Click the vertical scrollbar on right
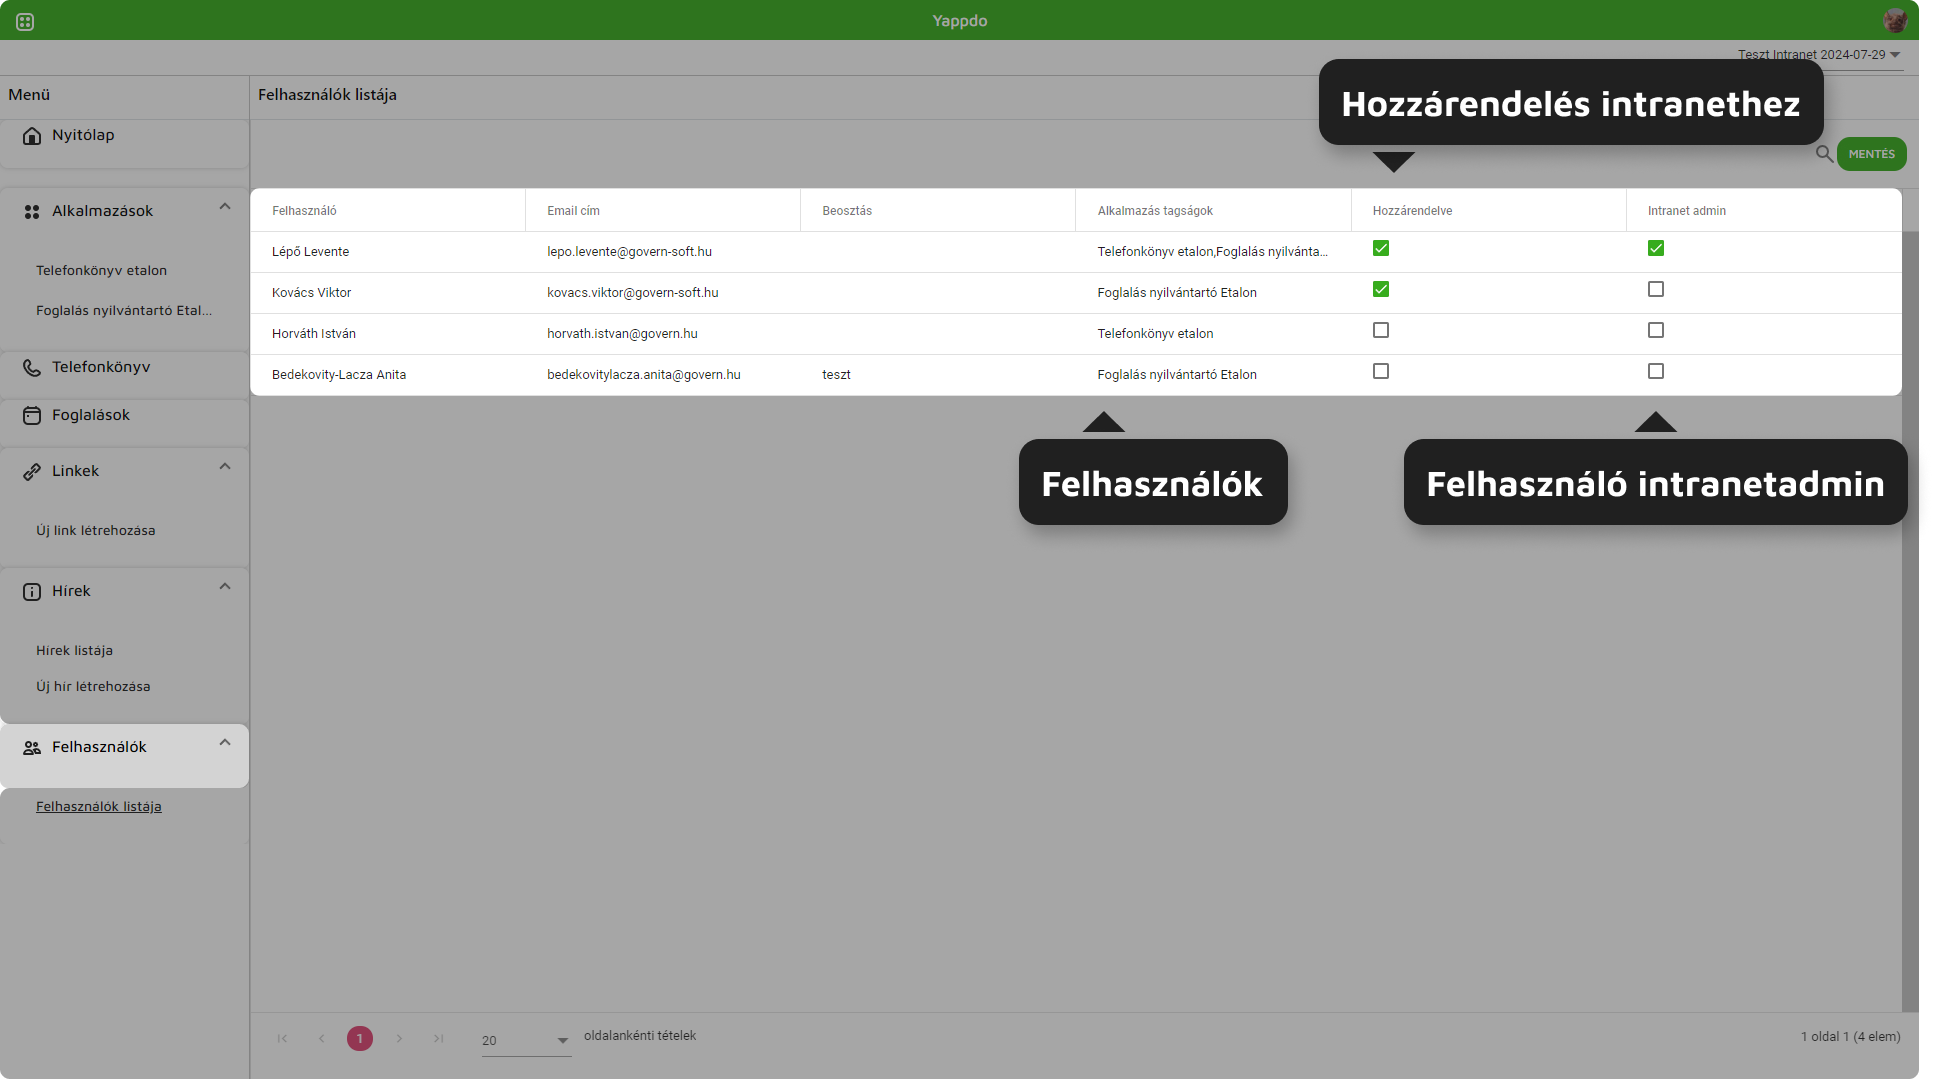1933x1079 pixels. [x=1910, y=620]
